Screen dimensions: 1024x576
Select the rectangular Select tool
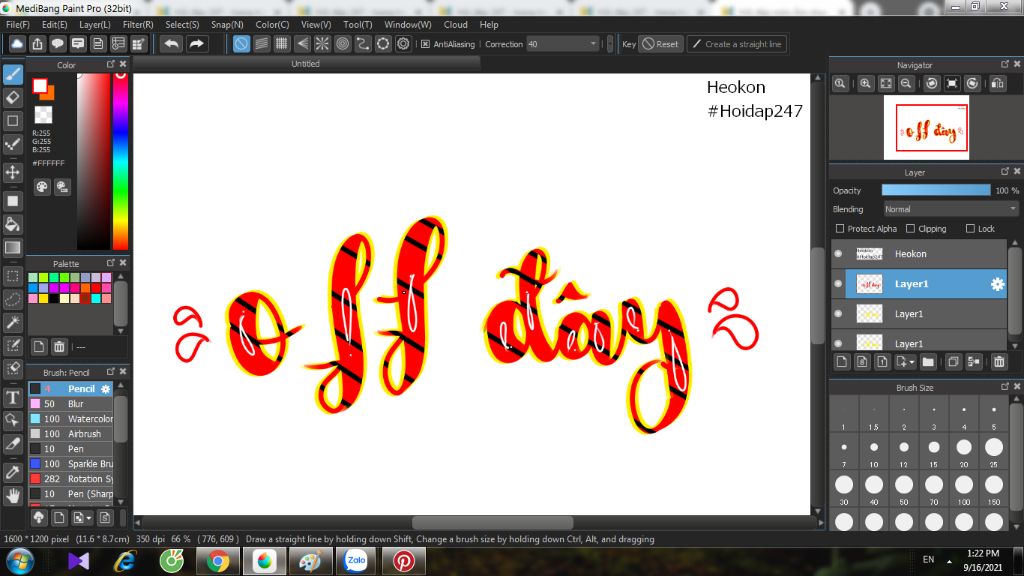point(12,276)
